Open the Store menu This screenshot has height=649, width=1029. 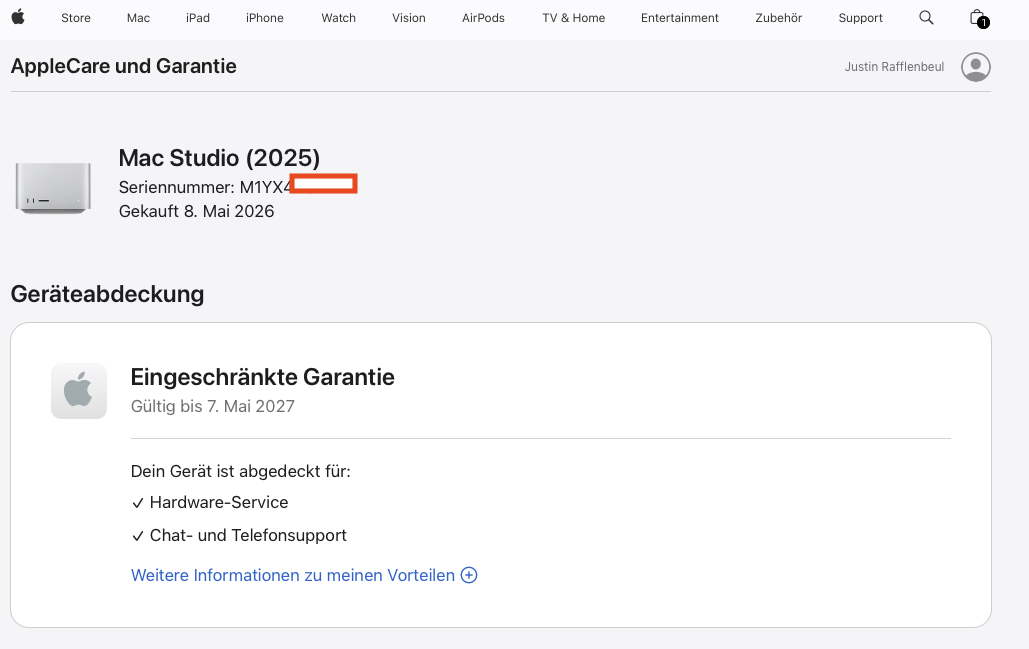[x=76, y=18]
